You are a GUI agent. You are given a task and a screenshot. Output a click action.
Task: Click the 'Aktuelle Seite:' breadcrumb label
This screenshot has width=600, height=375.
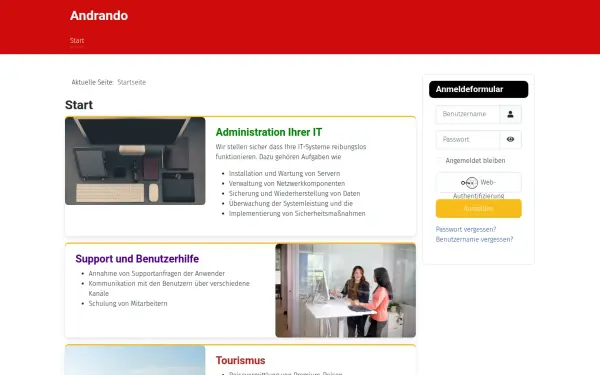[93, 82]
